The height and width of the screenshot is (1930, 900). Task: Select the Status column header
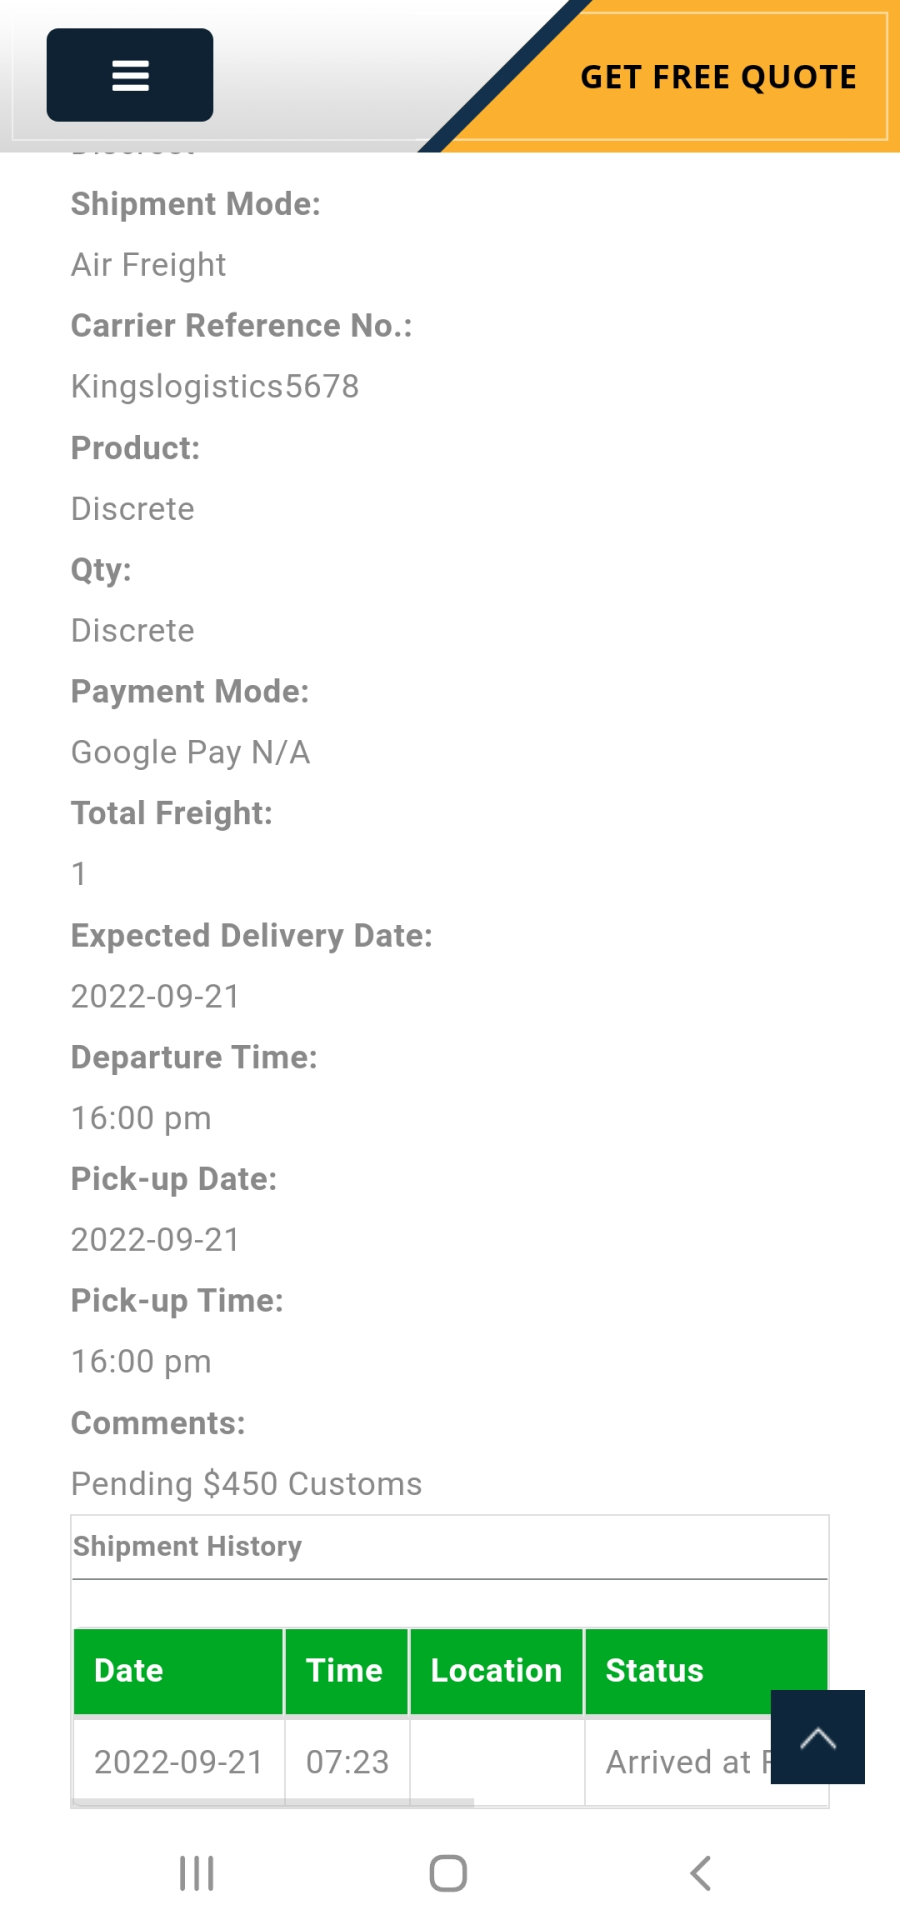click(x=706, y=1671)
